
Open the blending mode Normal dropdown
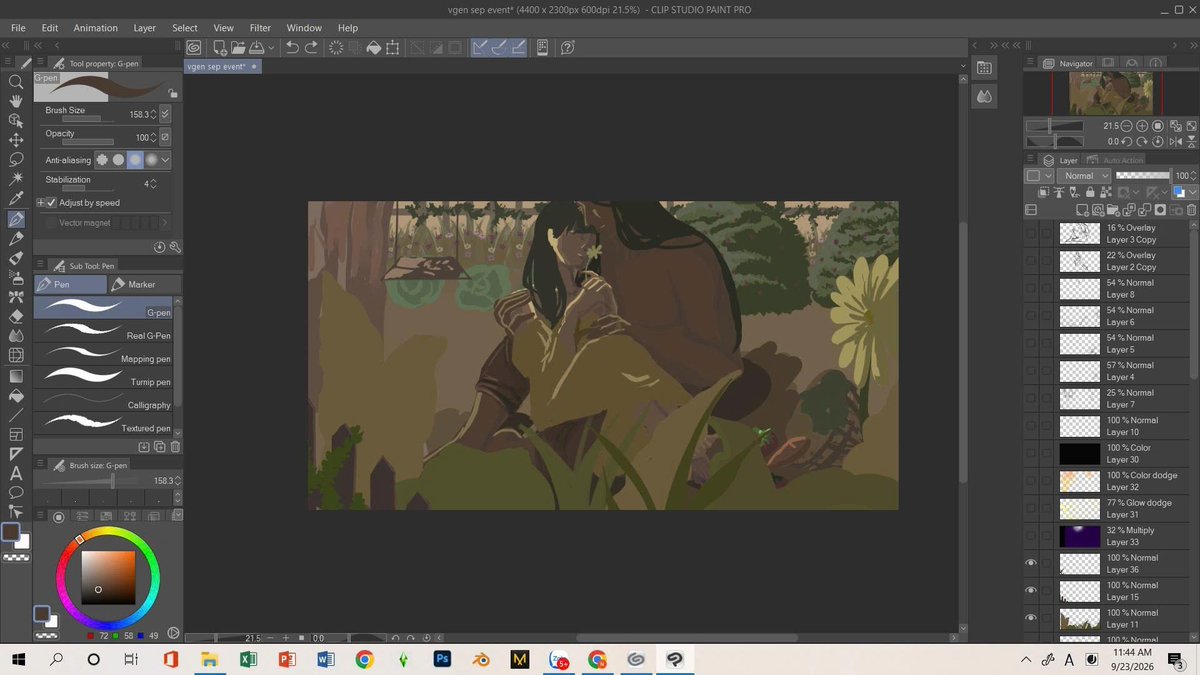coord(1085,175)
